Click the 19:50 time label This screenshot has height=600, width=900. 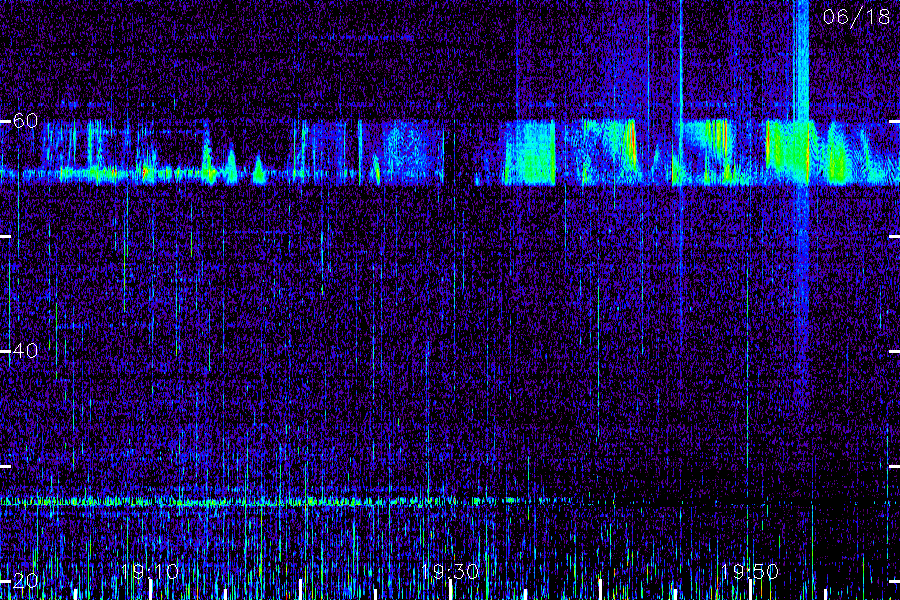[x=750, y=571]
